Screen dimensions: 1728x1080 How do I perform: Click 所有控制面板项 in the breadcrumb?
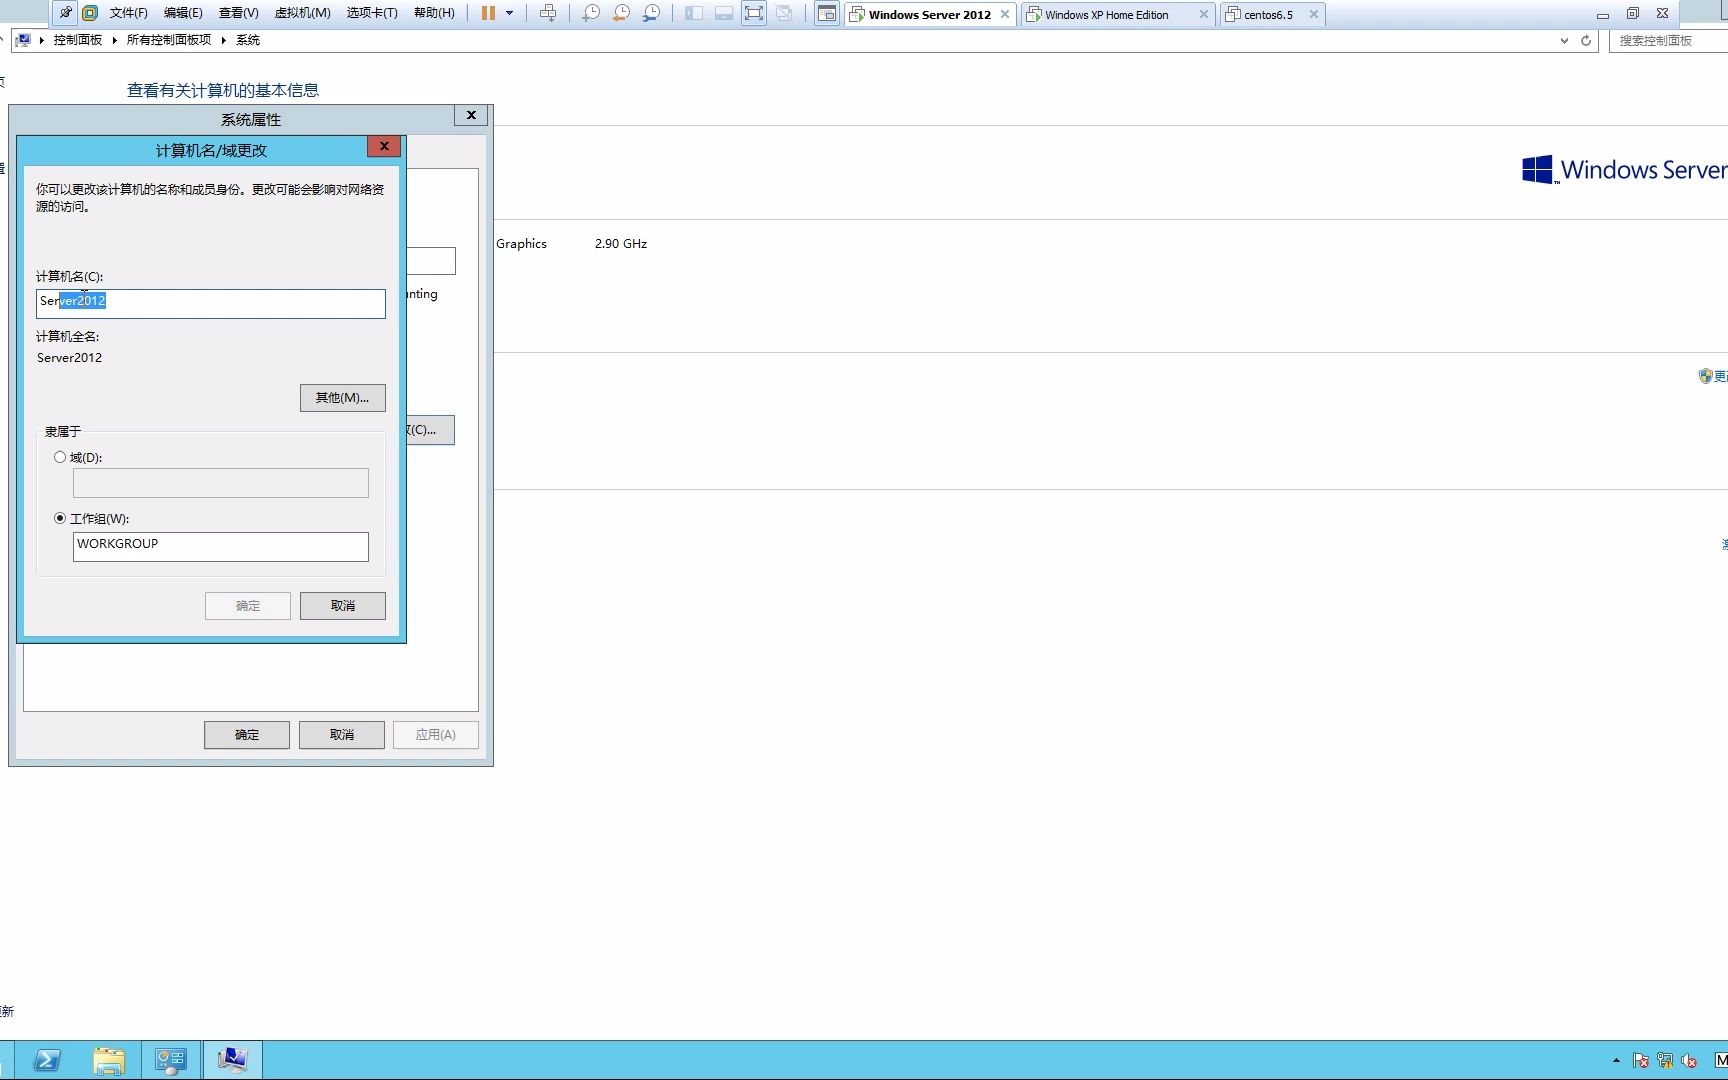pyautogui.click(x=169, y=40)
